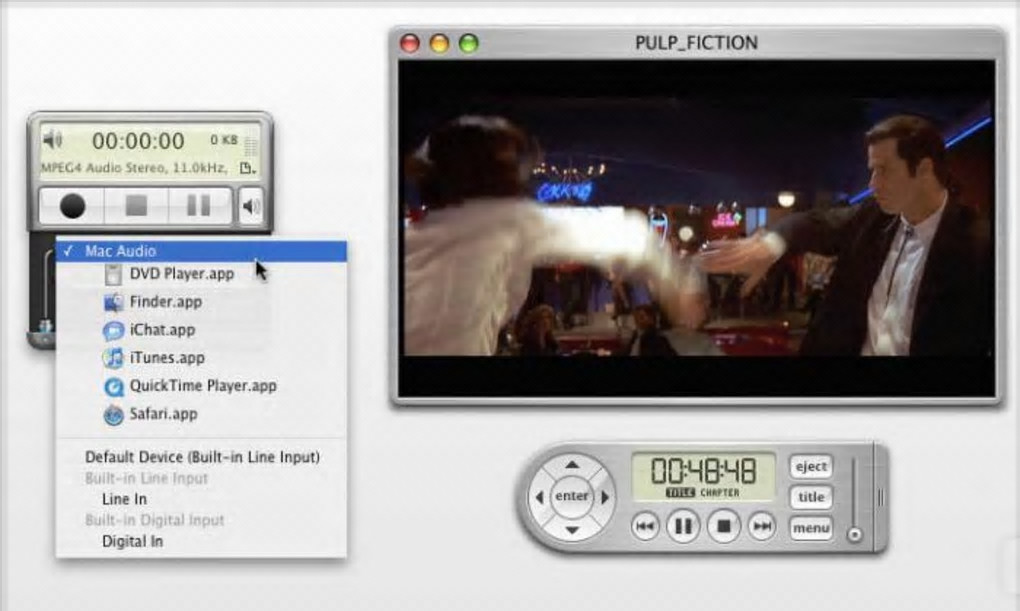This screenshot has height=611, width=1020.
Task: Open the DVD menu with menu button
Action: 811,528
